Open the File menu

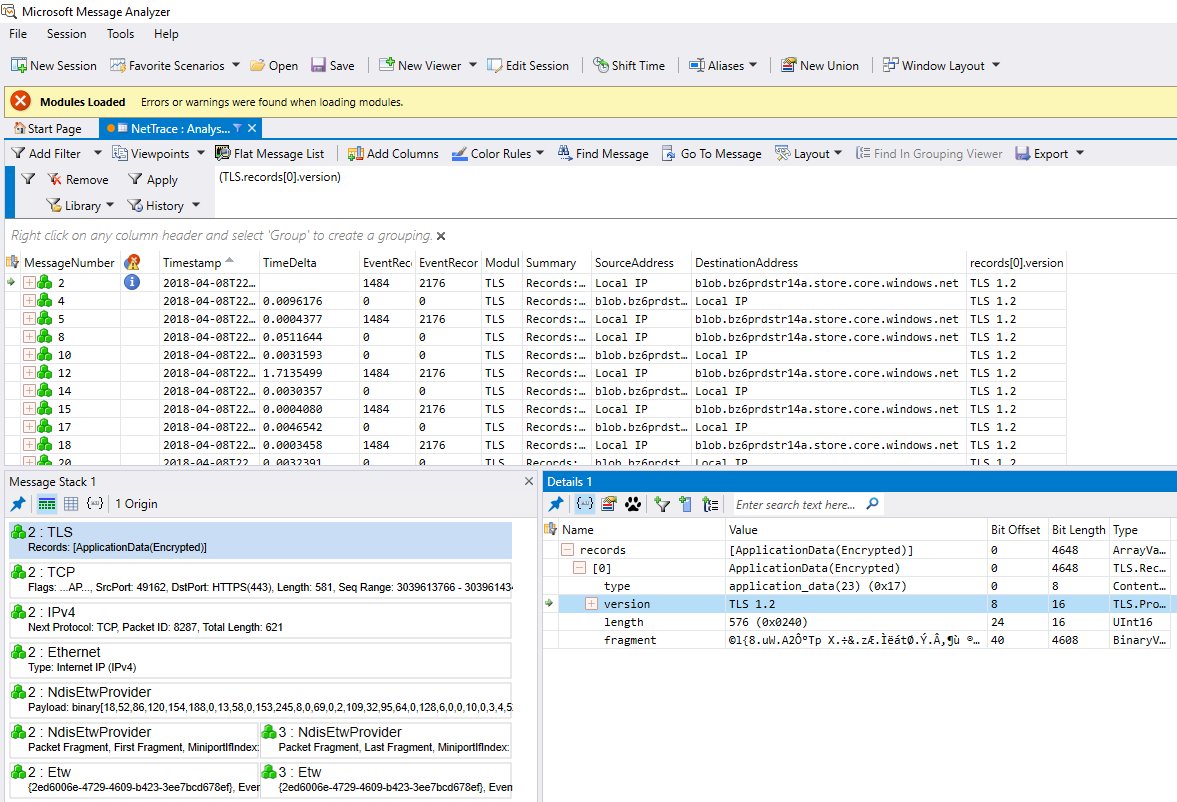(18, 34)
